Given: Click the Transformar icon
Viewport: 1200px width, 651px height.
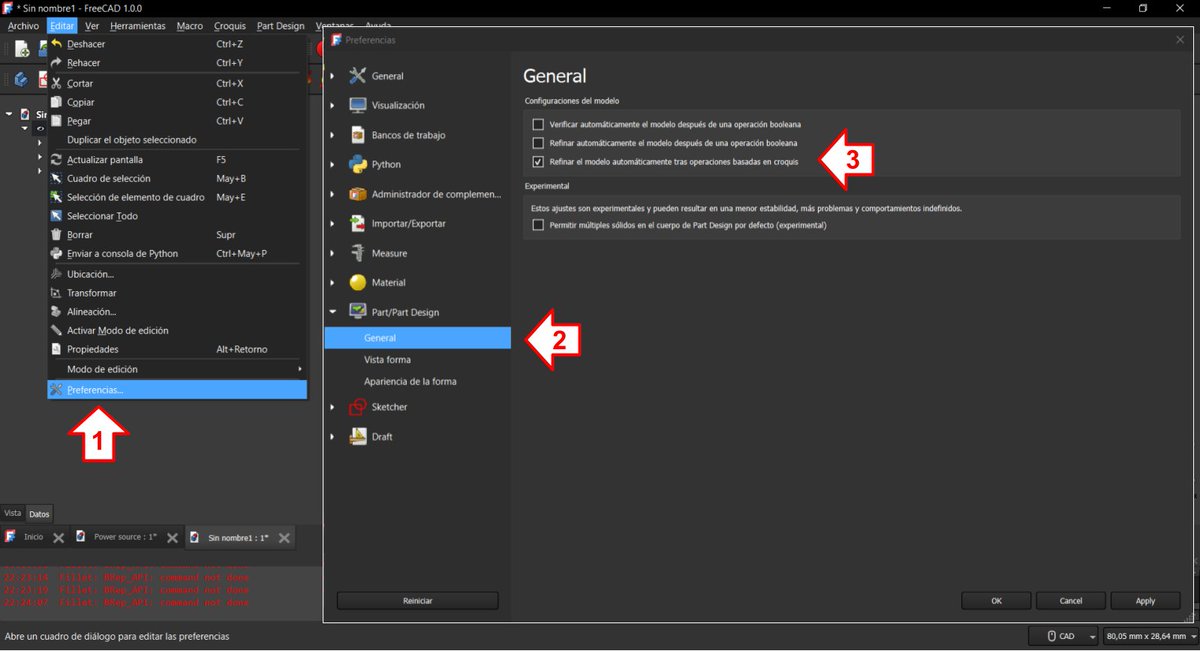Looking at the screenshot, I should click(57, 293).
